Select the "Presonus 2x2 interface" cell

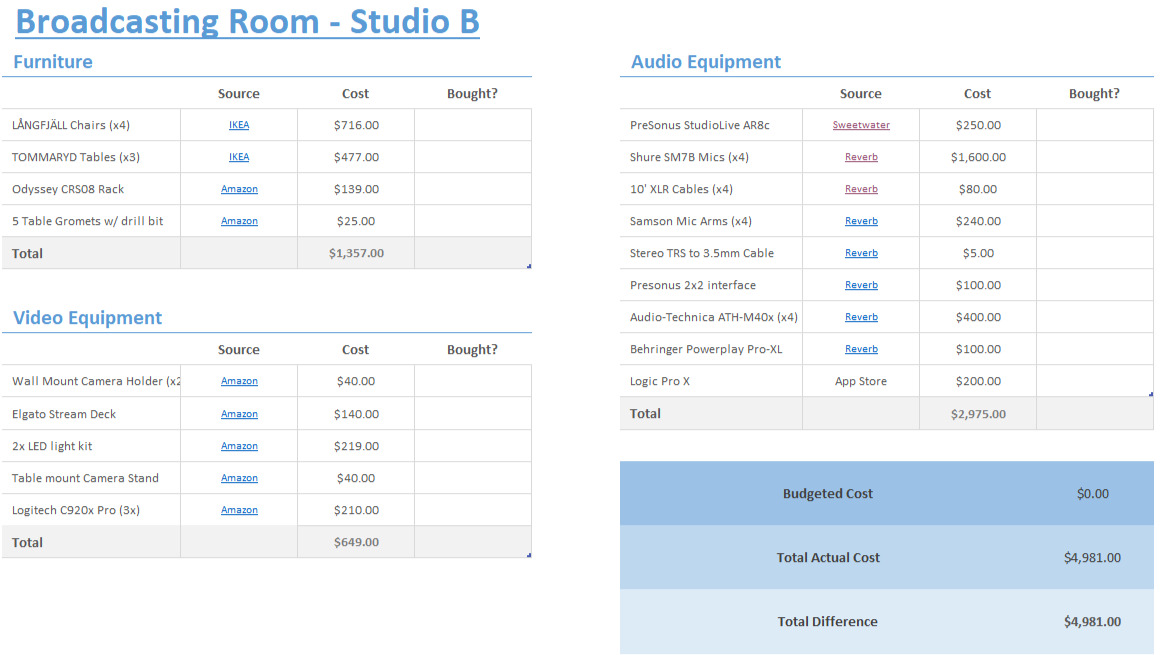point(711,285)
